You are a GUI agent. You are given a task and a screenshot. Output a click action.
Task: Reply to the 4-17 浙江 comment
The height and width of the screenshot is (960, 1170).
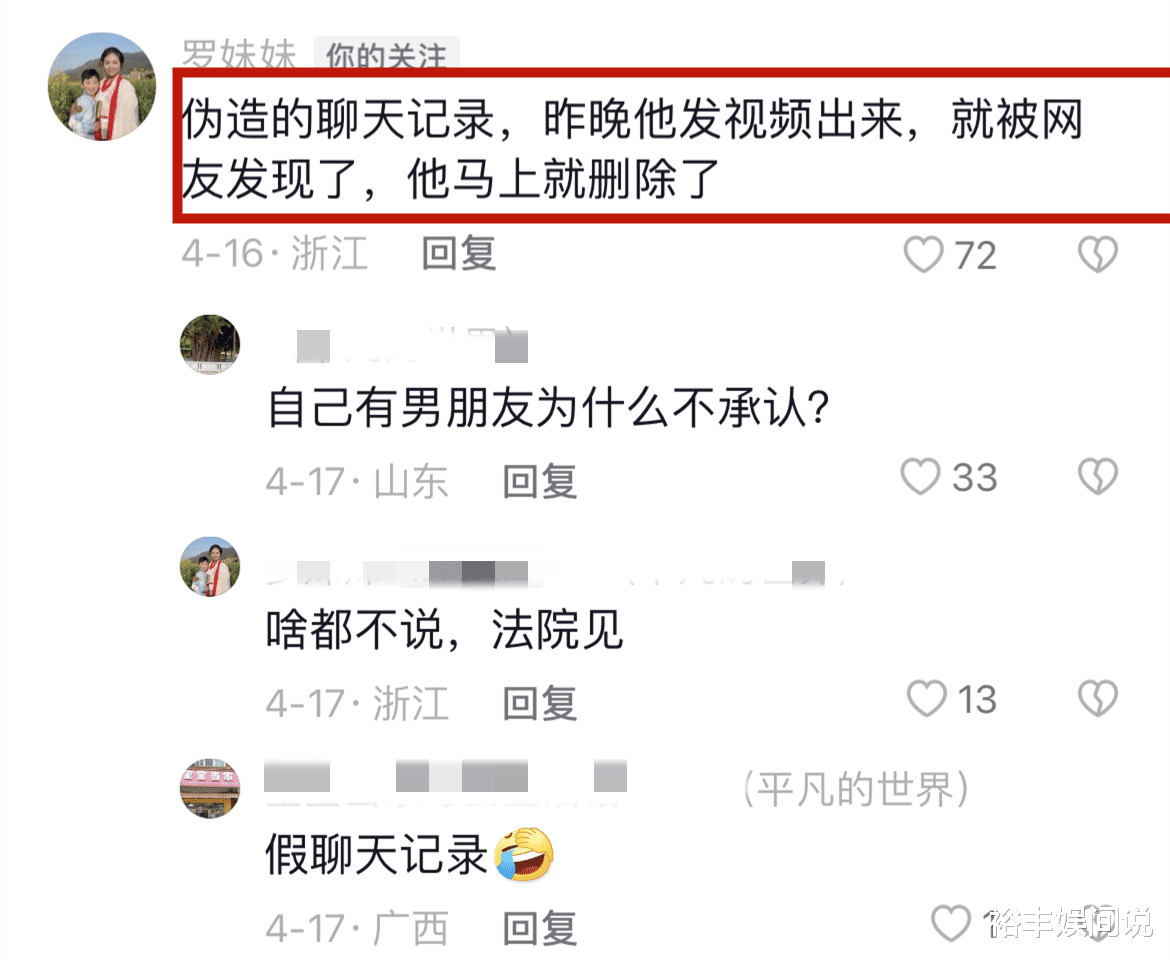coord(539,703)
